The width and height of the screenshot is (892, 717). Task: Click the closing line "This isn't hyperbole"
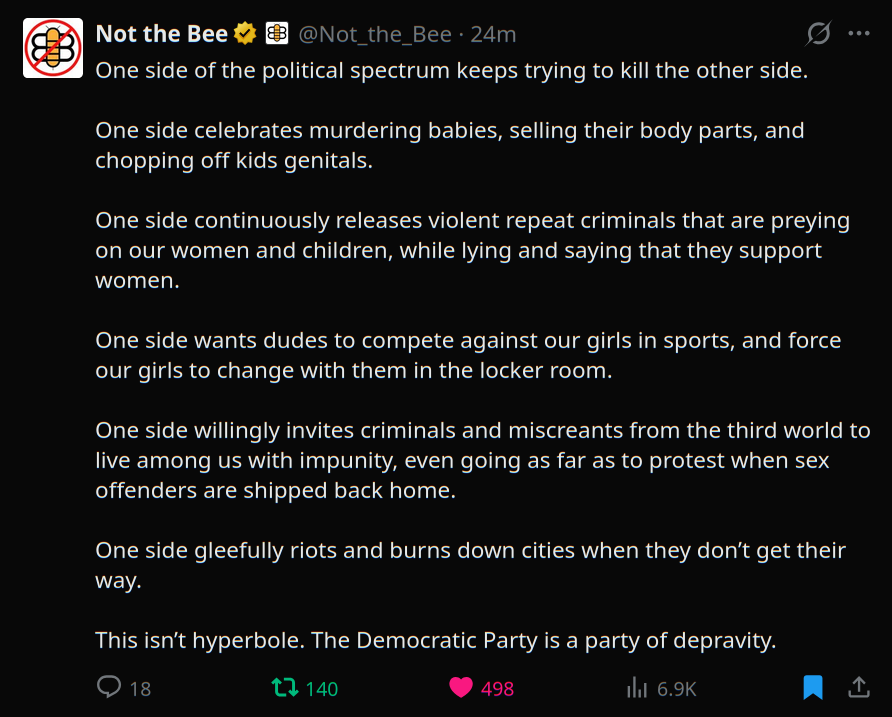click(x=435, y=640)
